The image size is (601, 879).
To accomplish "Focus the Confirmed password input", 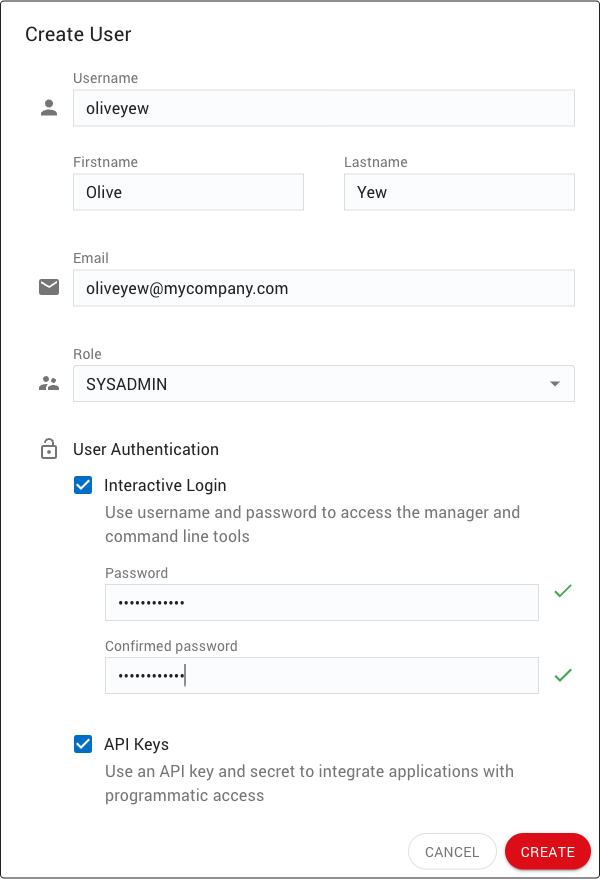I will tap(321, 676).
